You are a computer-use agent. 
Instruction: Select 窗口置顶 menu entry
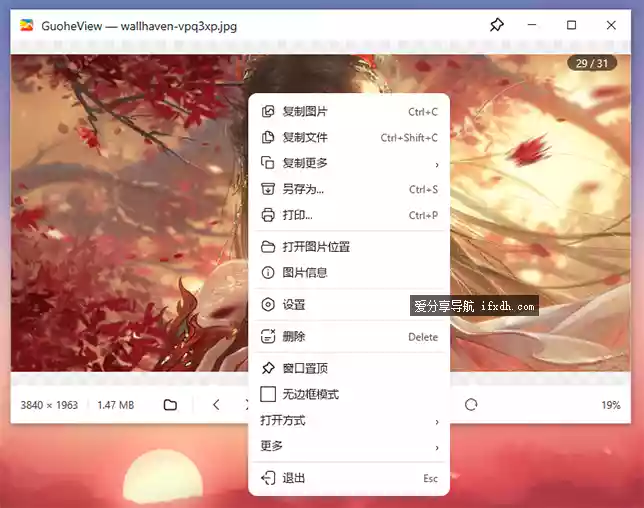point(349,368)
